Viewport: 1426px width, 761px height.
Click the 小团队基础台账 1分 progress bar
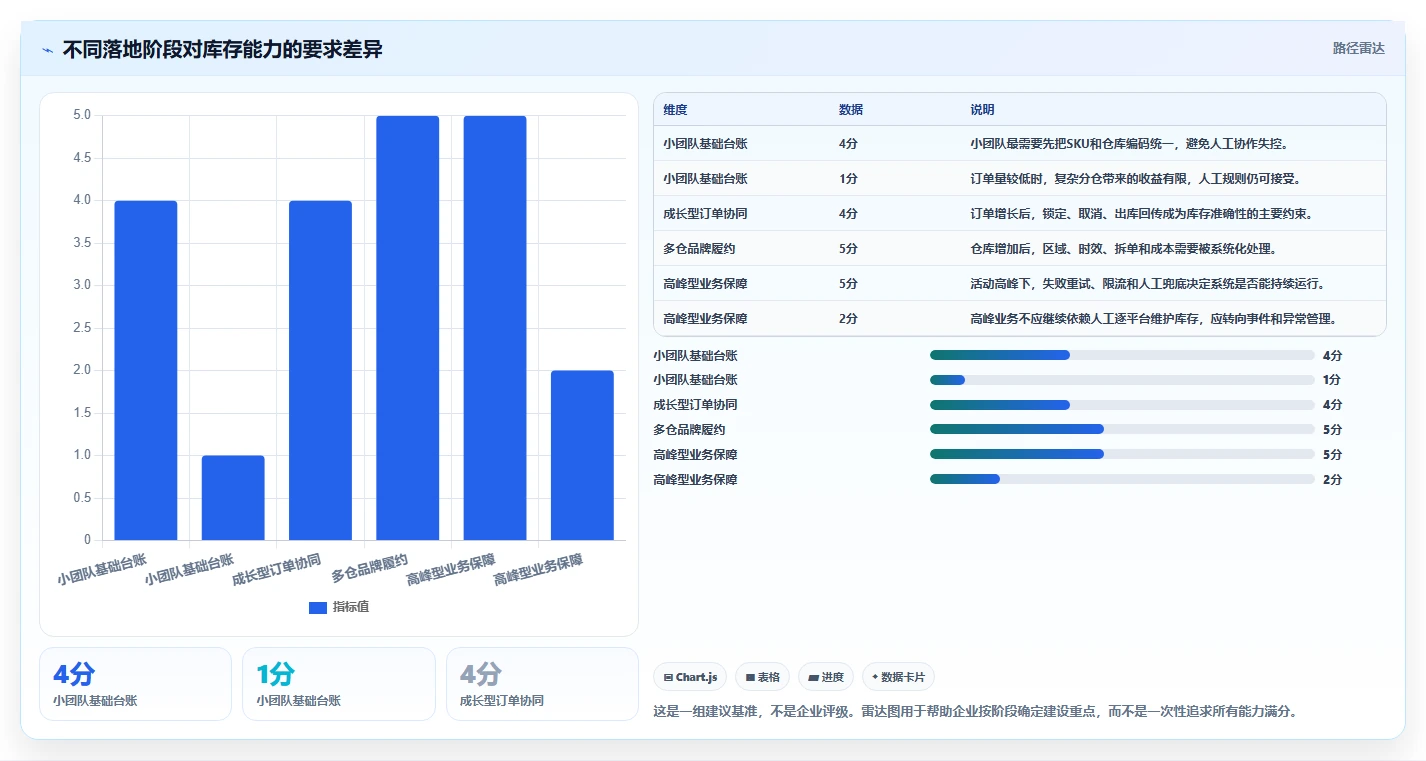[x=1122, y=380]
